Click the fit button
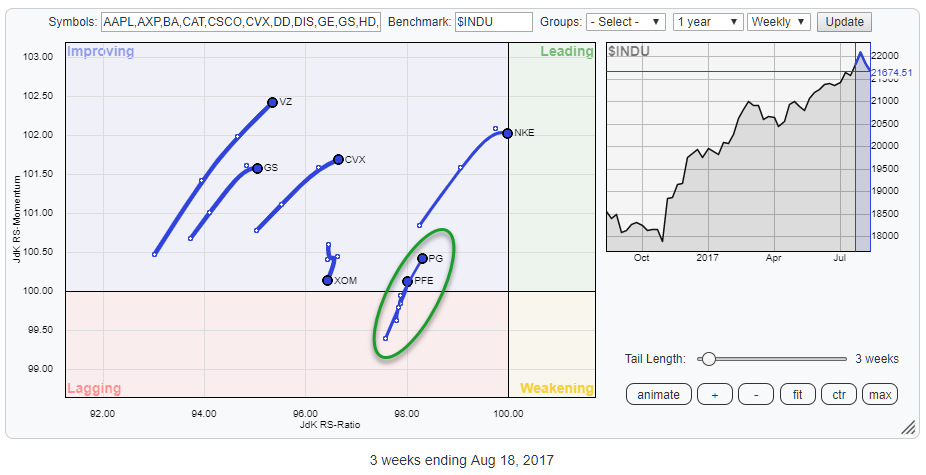Image resolution: width=926 pixels, height=475 pixels. click(797, 395)
